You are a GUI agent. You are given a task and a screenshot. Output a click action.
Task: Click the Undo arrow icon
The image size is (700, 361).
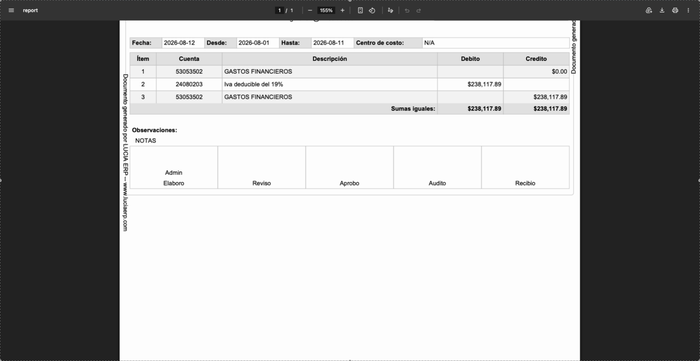click(407, 10)
